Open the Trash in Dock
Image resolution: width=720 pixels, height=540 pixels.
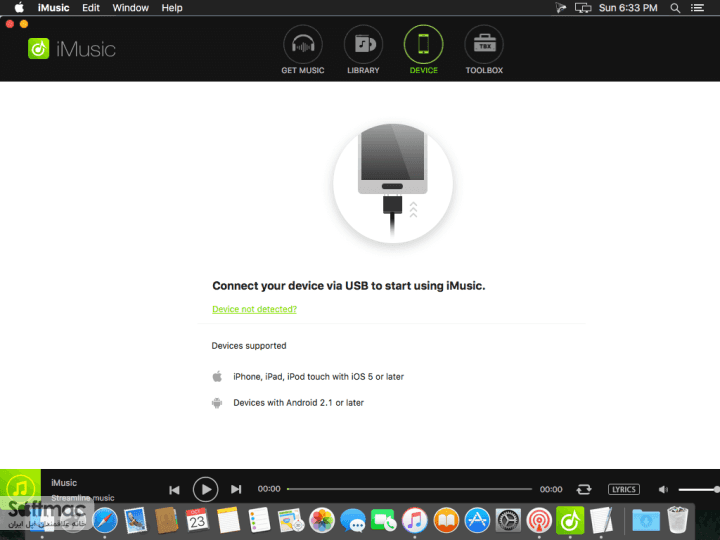(678, 520)
